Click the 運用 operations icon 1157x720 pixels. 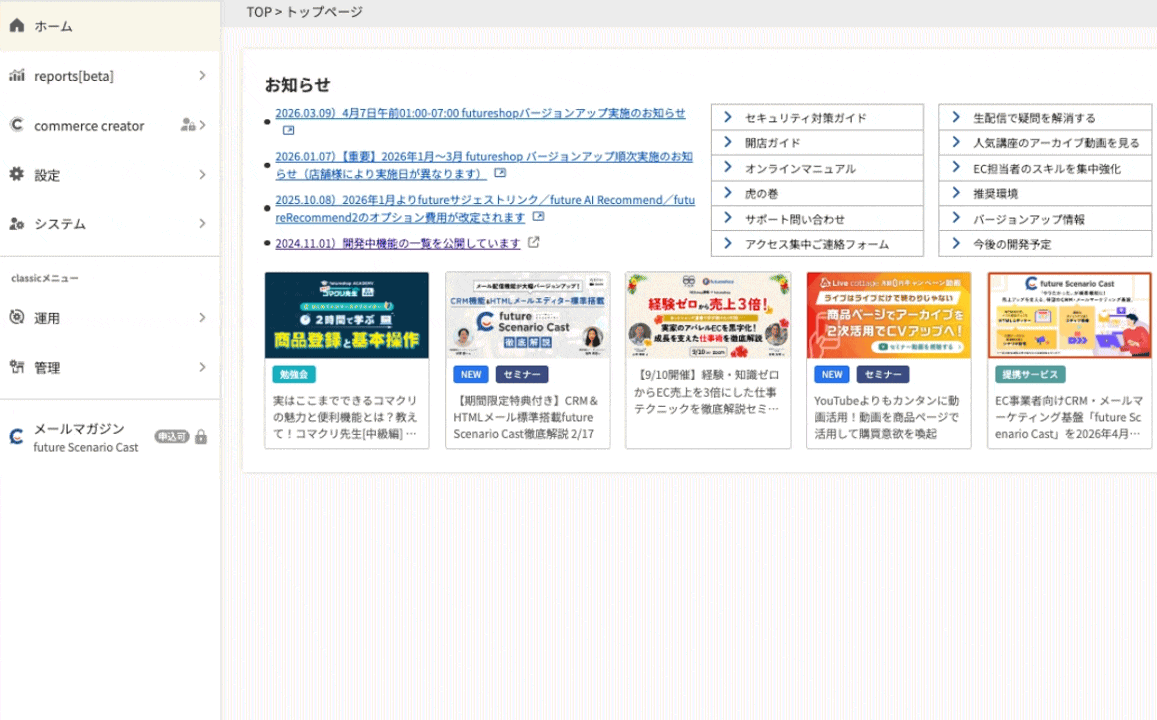[x=16, y=318]
